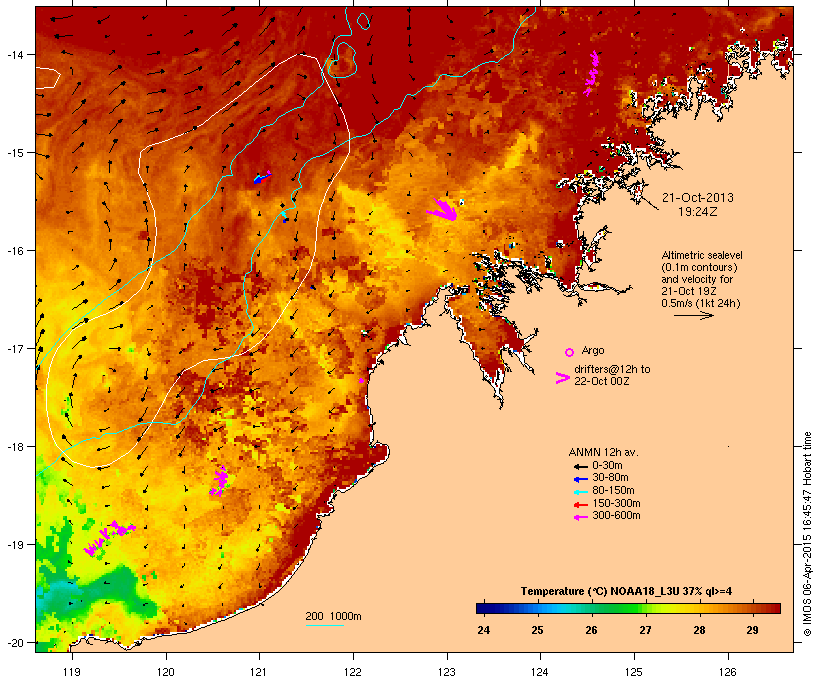Click the vertical IMOS copyright timestamp text
The height and width of the screenshot is (680, 820).
coord(808,534)
